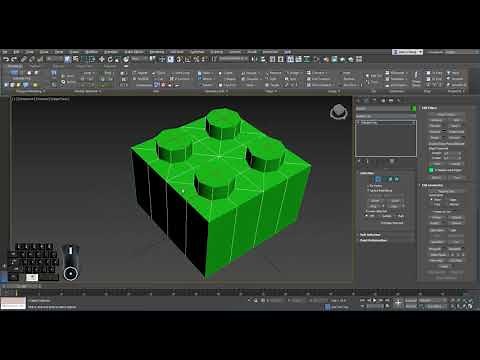Select Edge constraint radio in Edit Geometry
Image resolution: width=480 pixels, height=360 pixels.
pyautogui.click(x=449, y=199)
